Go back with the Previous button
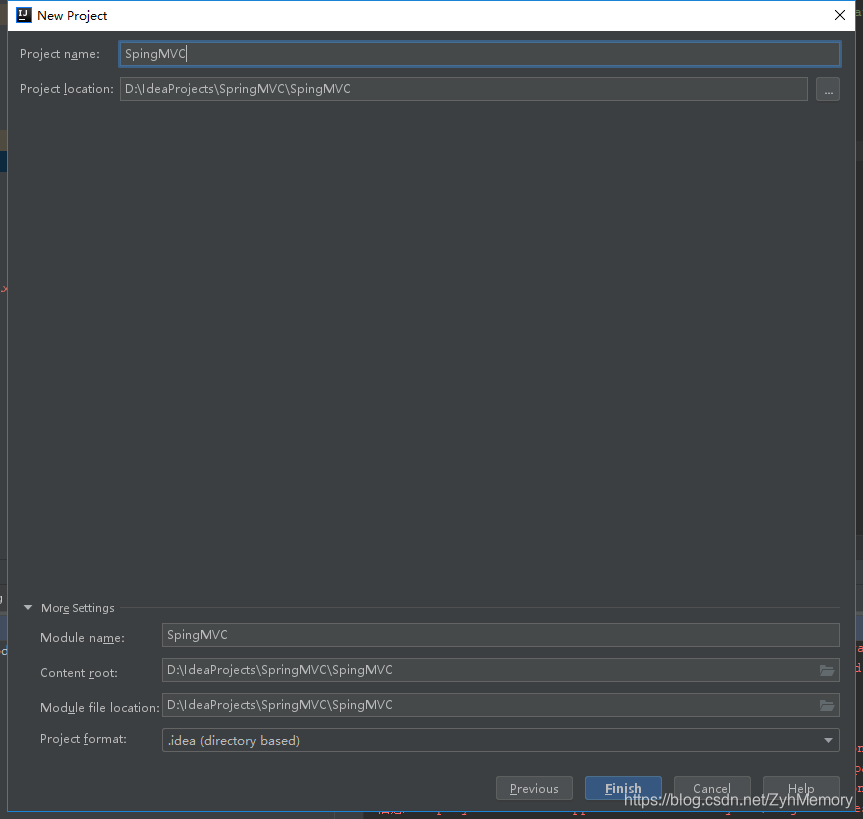Image resolution: width=863 pixels, height=819 pixels. pyautogui.click(x=534, y=788)
